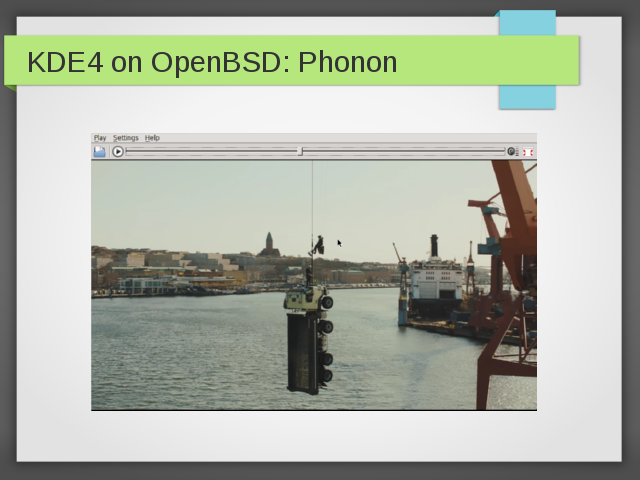Click the green title banner's left edge
The height and width of the screenshot is (480, 640).
coord(10,62)
